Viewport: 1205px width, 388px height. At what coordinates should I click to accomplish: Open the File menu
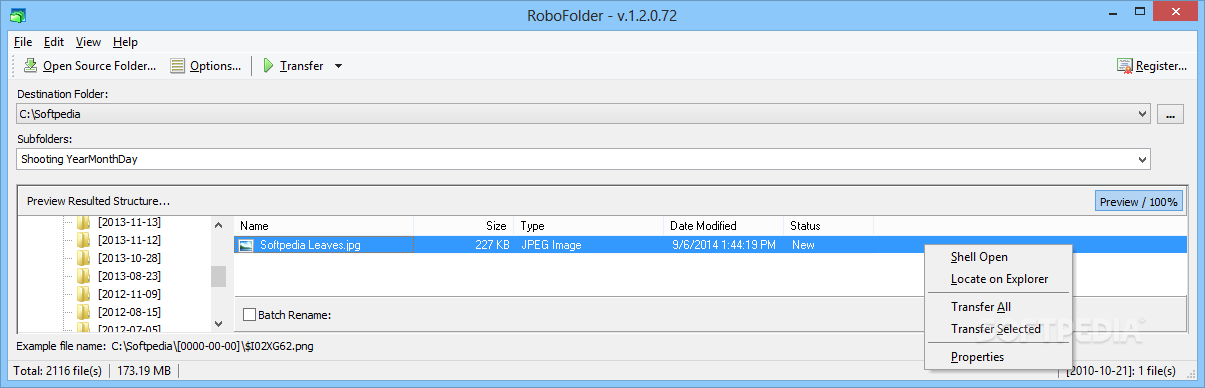coord(23,42)
